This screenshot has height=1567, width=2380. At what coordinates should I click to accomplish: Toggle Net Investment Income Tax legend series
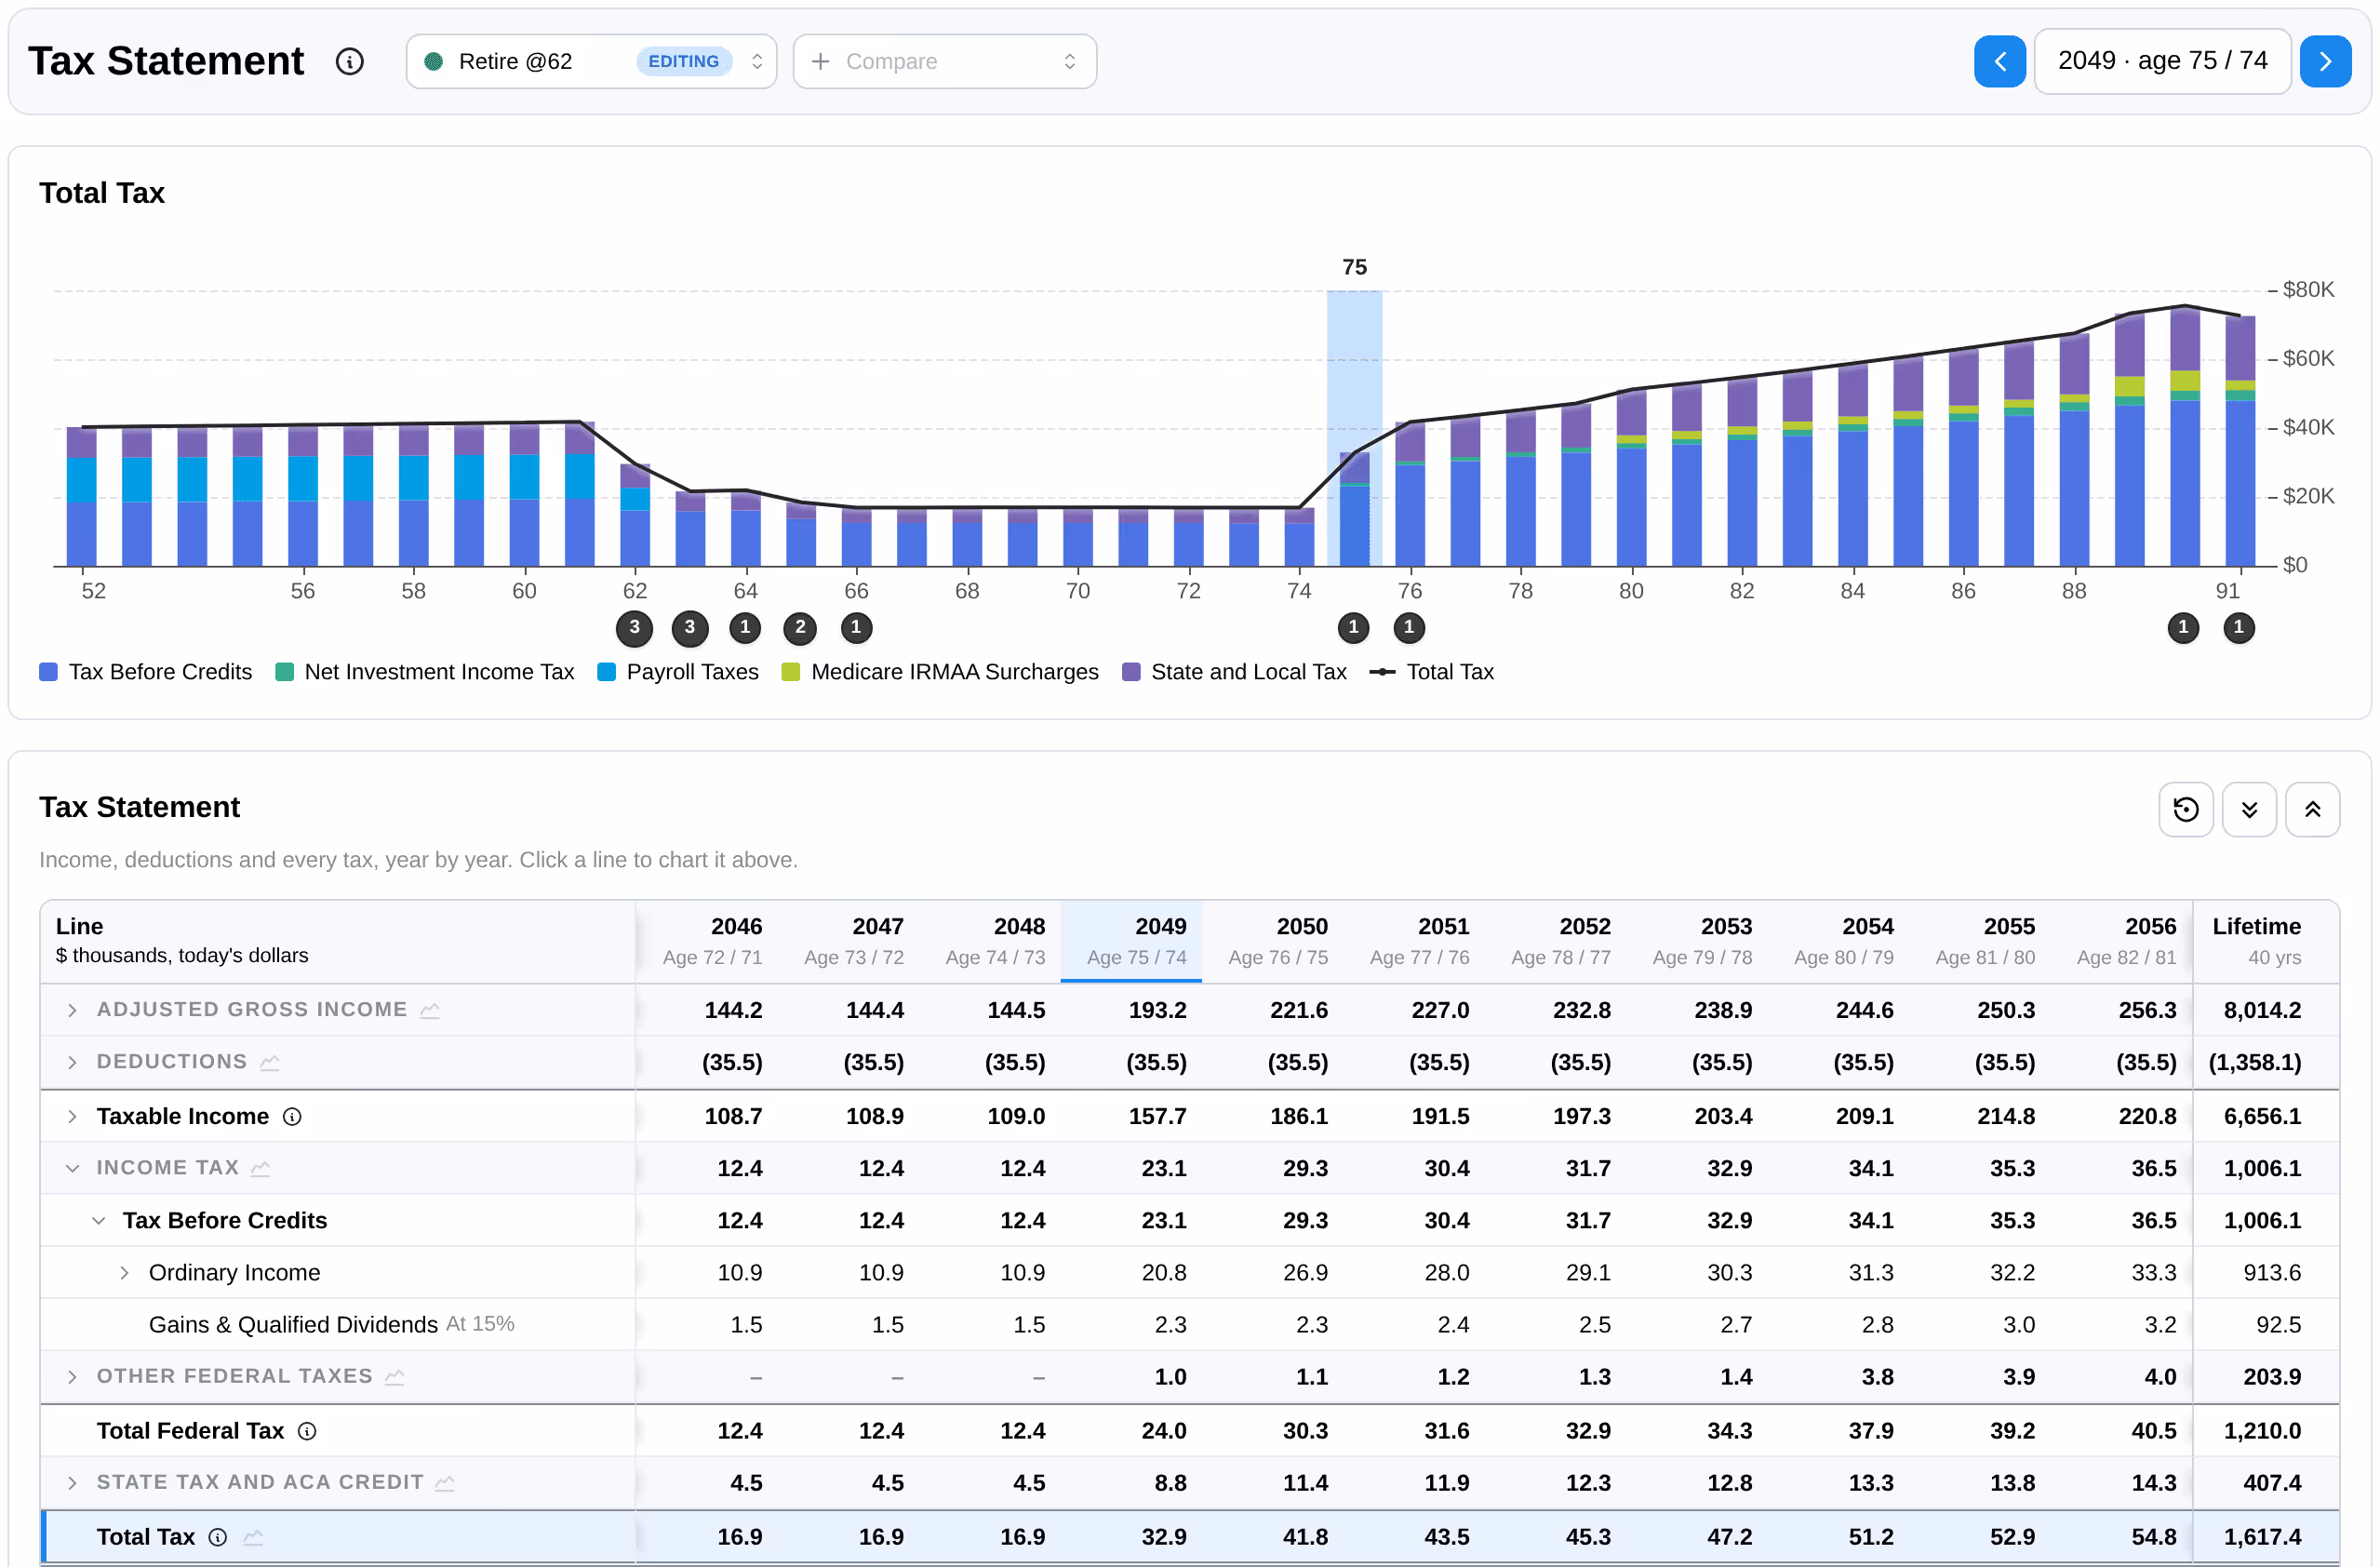pyautogui.click(x=425, y=672)
